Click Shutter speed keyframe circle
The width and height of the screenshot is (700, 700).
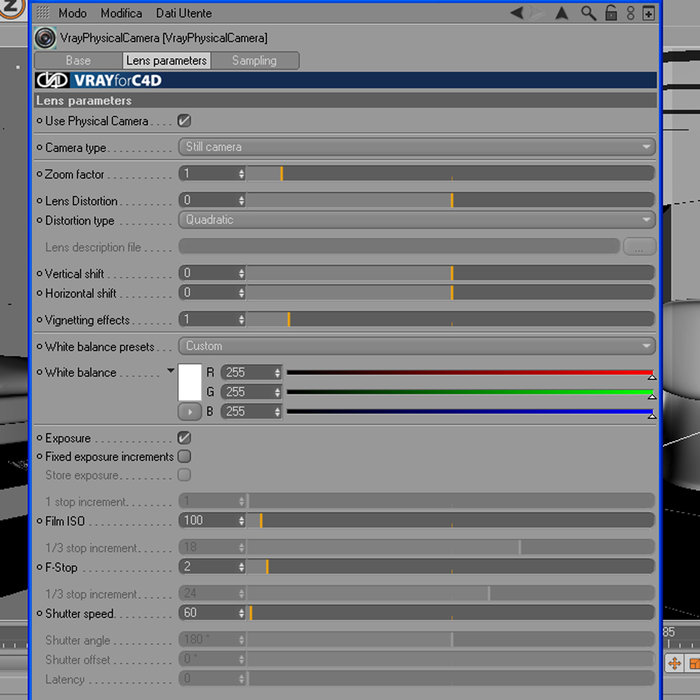(39, 613)
